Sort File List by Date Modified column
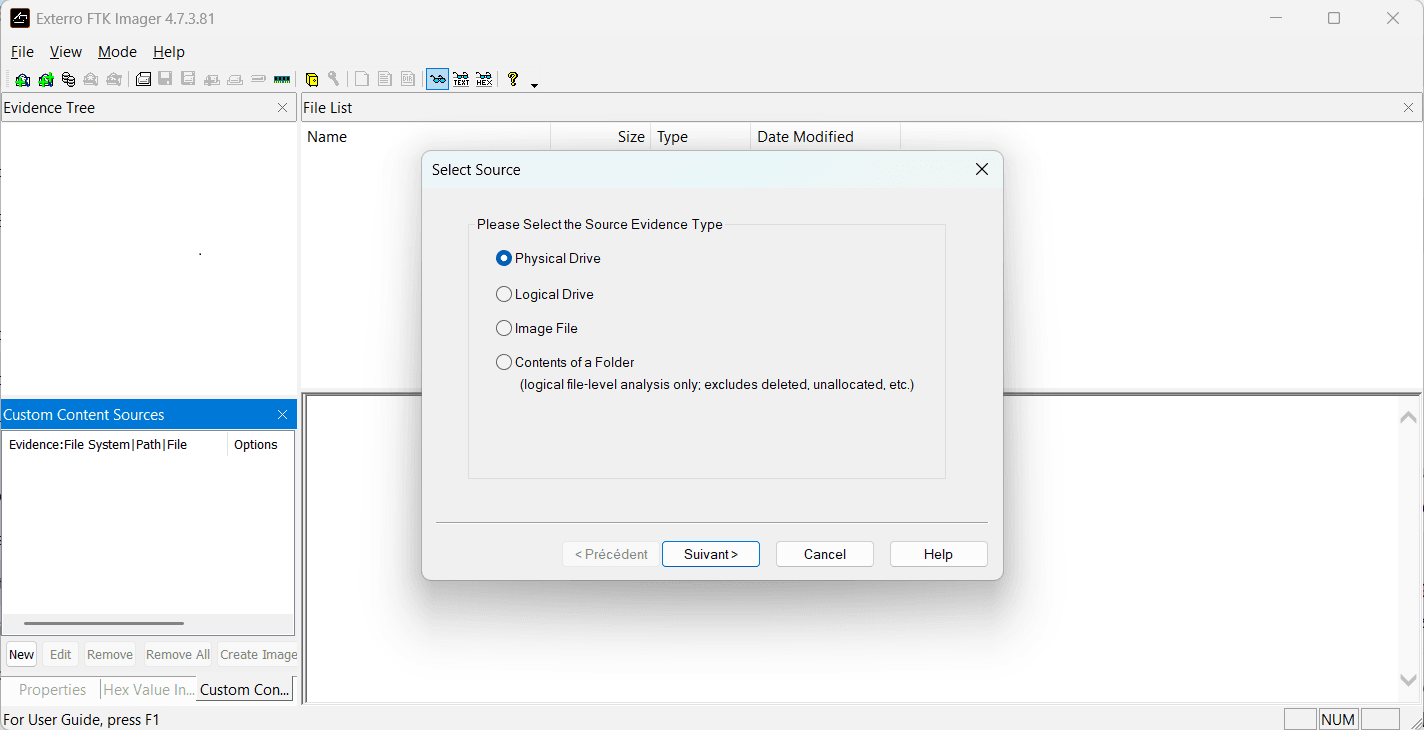Screen dimensions: 1424x730 pyautogui.click(x=826, y=137)
